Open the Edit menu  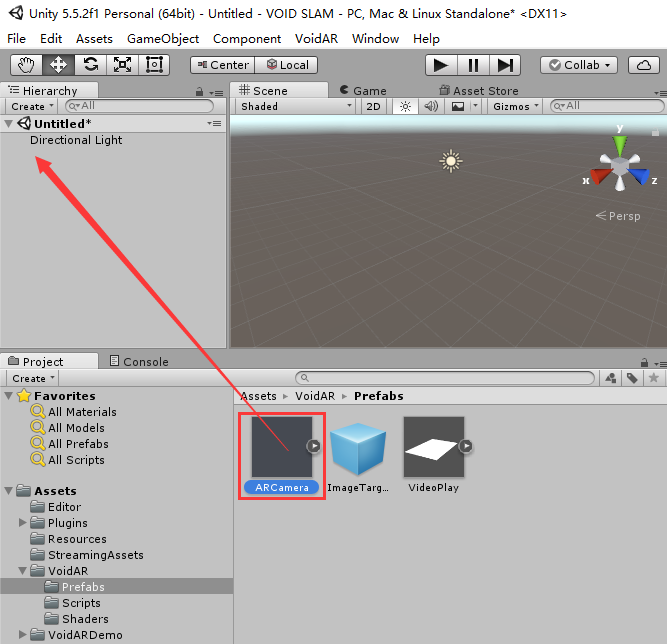pyautogui.click(x=51, y=39)
